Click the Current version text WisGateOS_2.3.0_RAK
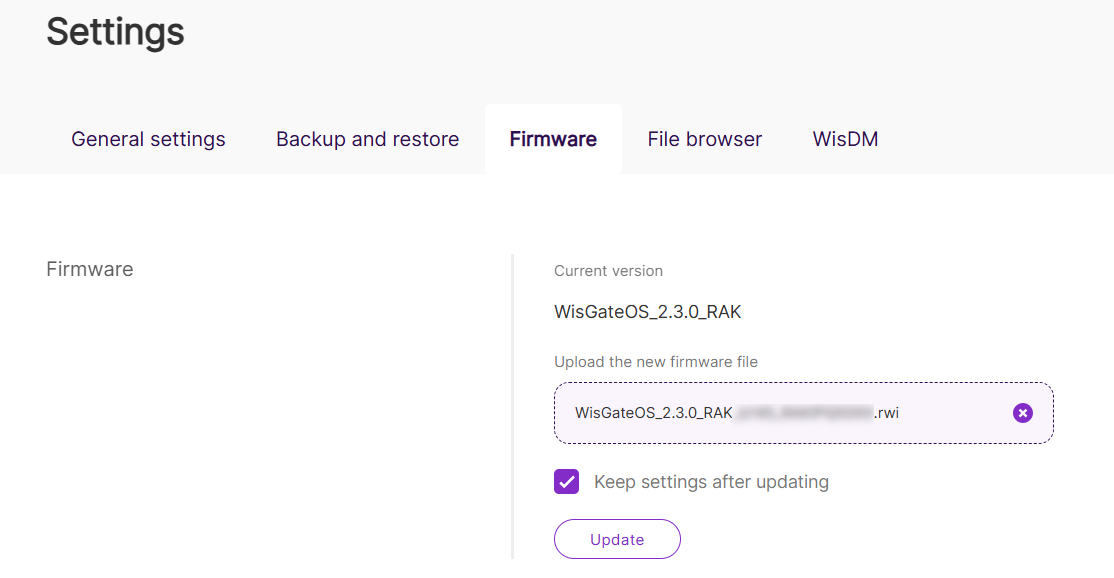1114x578 pixels. point(648,311)
